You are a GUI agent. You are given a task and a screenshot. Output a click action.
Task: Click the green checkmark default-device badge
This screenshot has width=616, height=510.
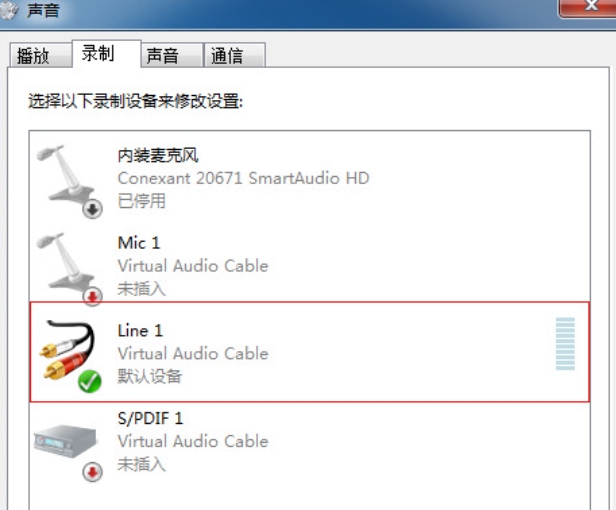click(90, 381)
